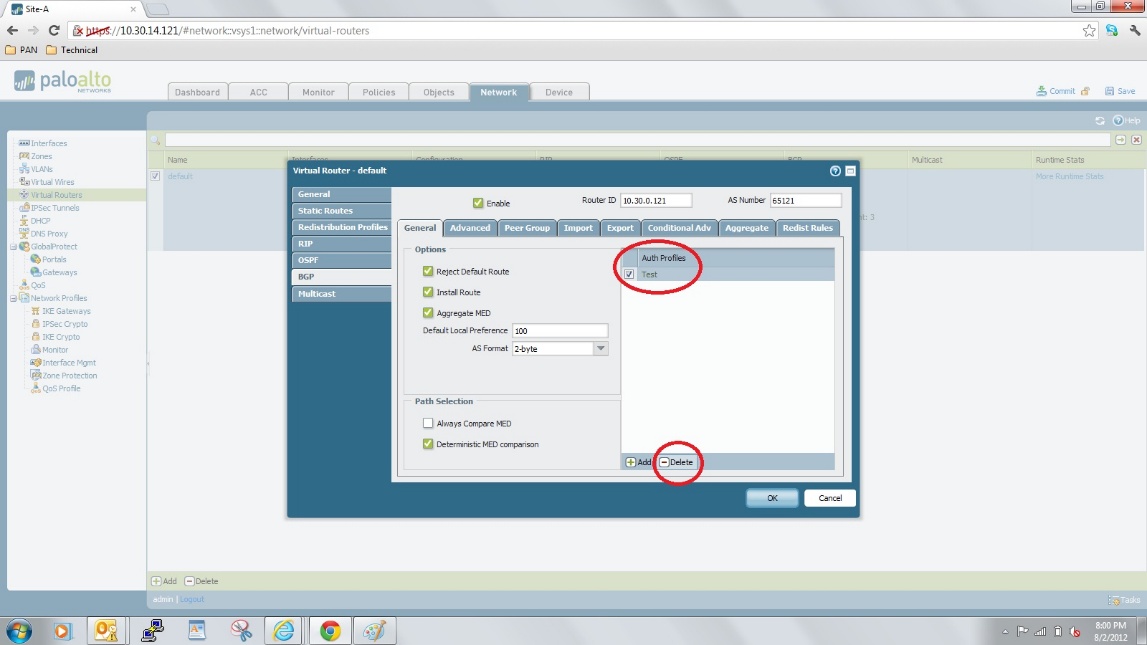Image resolution: width=1147 pixels, height=645 pixels.
Task: Open the Redist Rules tab
Action: click(808, 227)
